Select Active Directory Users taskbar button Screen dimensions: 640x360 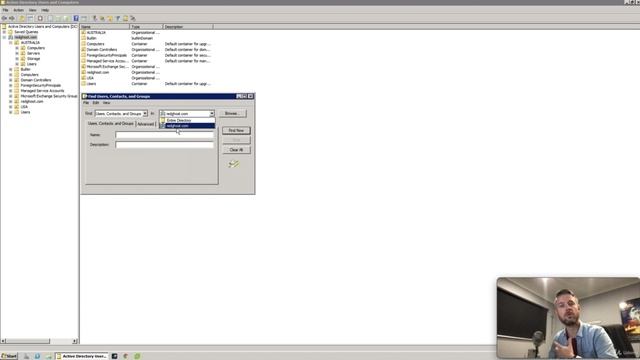(82, 356)
